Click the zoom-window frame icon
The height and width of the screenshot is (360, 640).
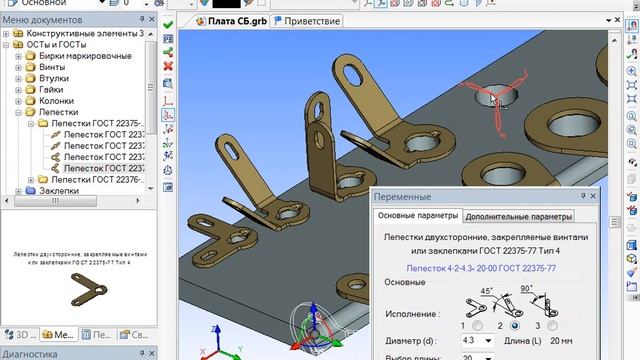[x=632, y=85]
